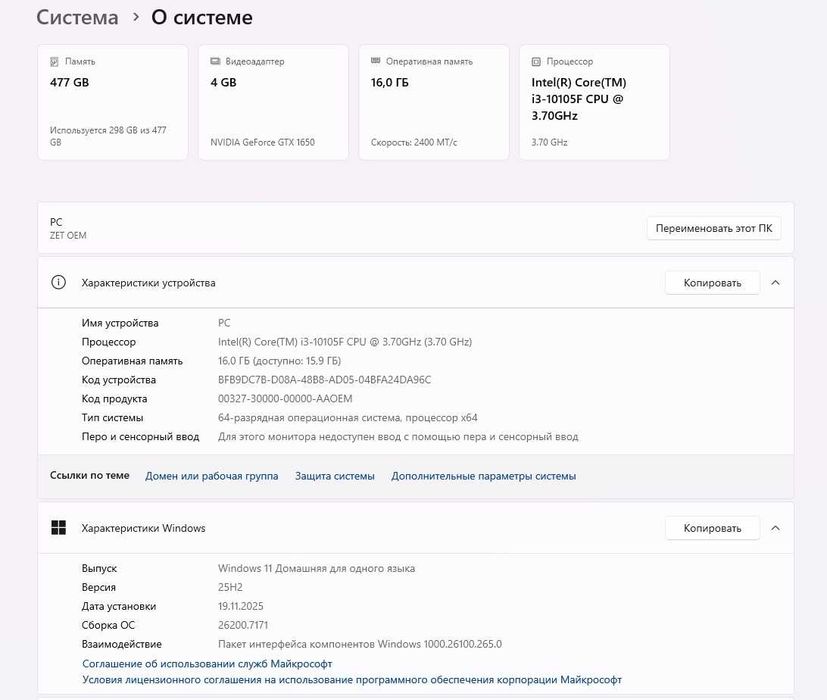Click Скорость: 2400 МТ/с text

click(x=414, y=142)
